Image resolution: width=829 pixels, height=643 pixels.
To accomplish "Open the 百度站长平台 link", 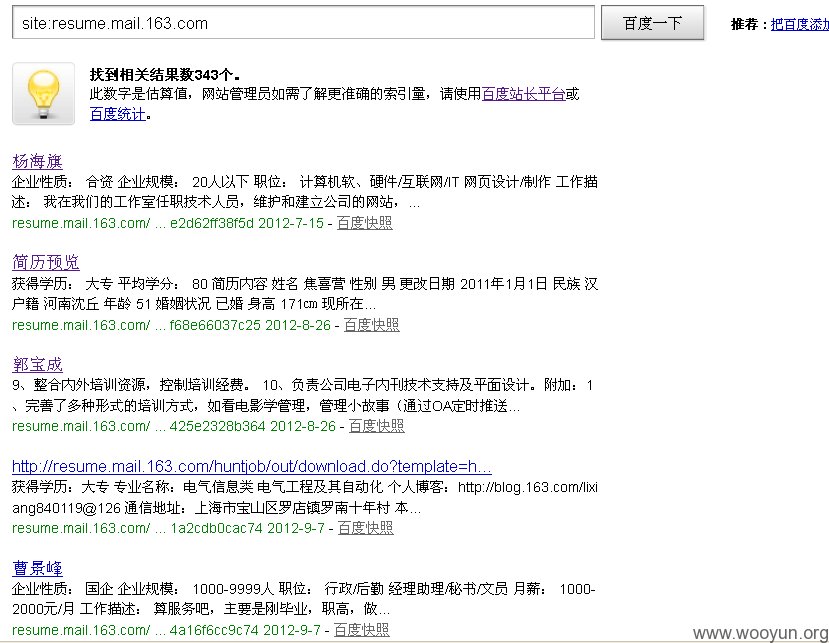I will [523, 94].
